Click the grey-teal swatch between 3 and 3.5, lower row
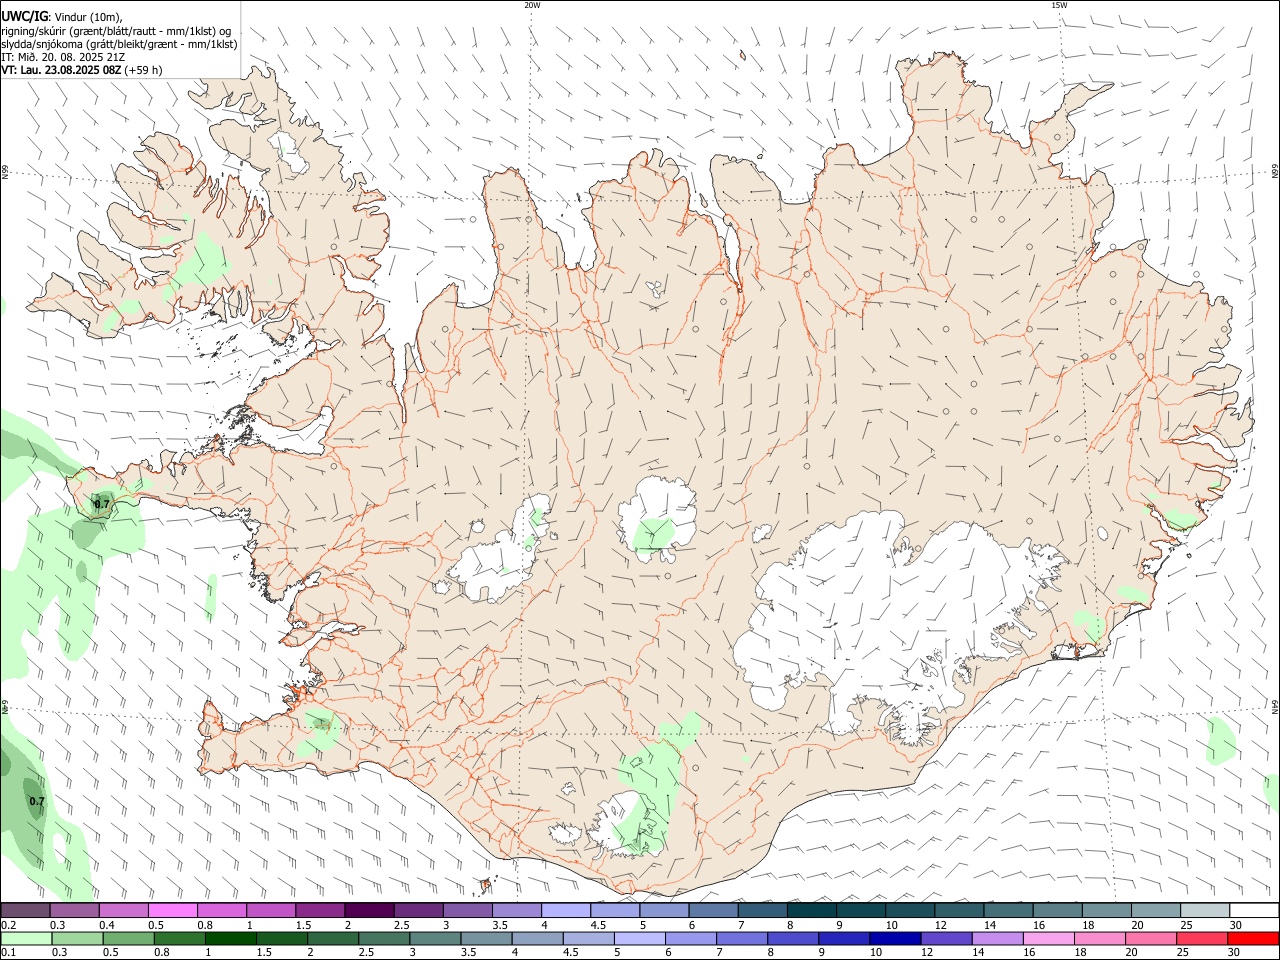This screenshot has height=960, width=1280. (435, 939)
